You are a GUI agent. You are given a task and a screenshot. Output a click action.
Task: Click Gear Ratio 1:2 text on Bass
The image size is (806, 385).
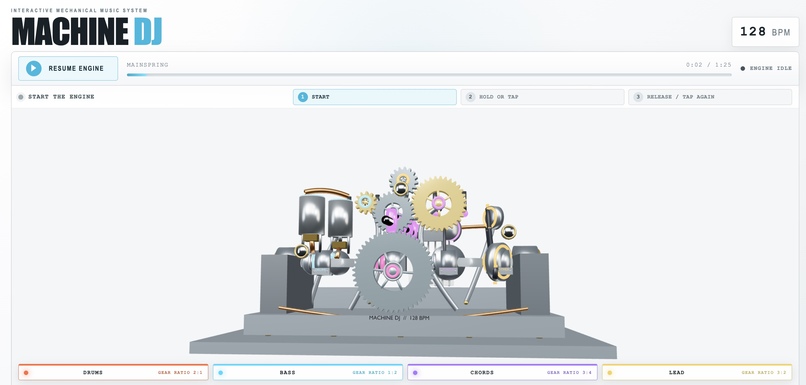pyautogui.click(x=375, y=373)
